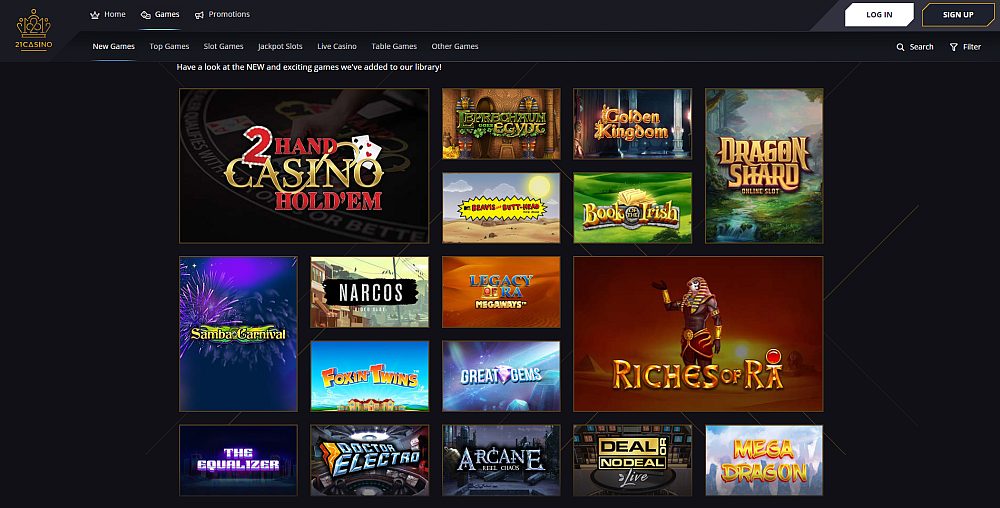The image size is (1000, 508).
Task: Open Deal or No Deal Live tile
Action: pyautogui.click(x=633, y=460)
